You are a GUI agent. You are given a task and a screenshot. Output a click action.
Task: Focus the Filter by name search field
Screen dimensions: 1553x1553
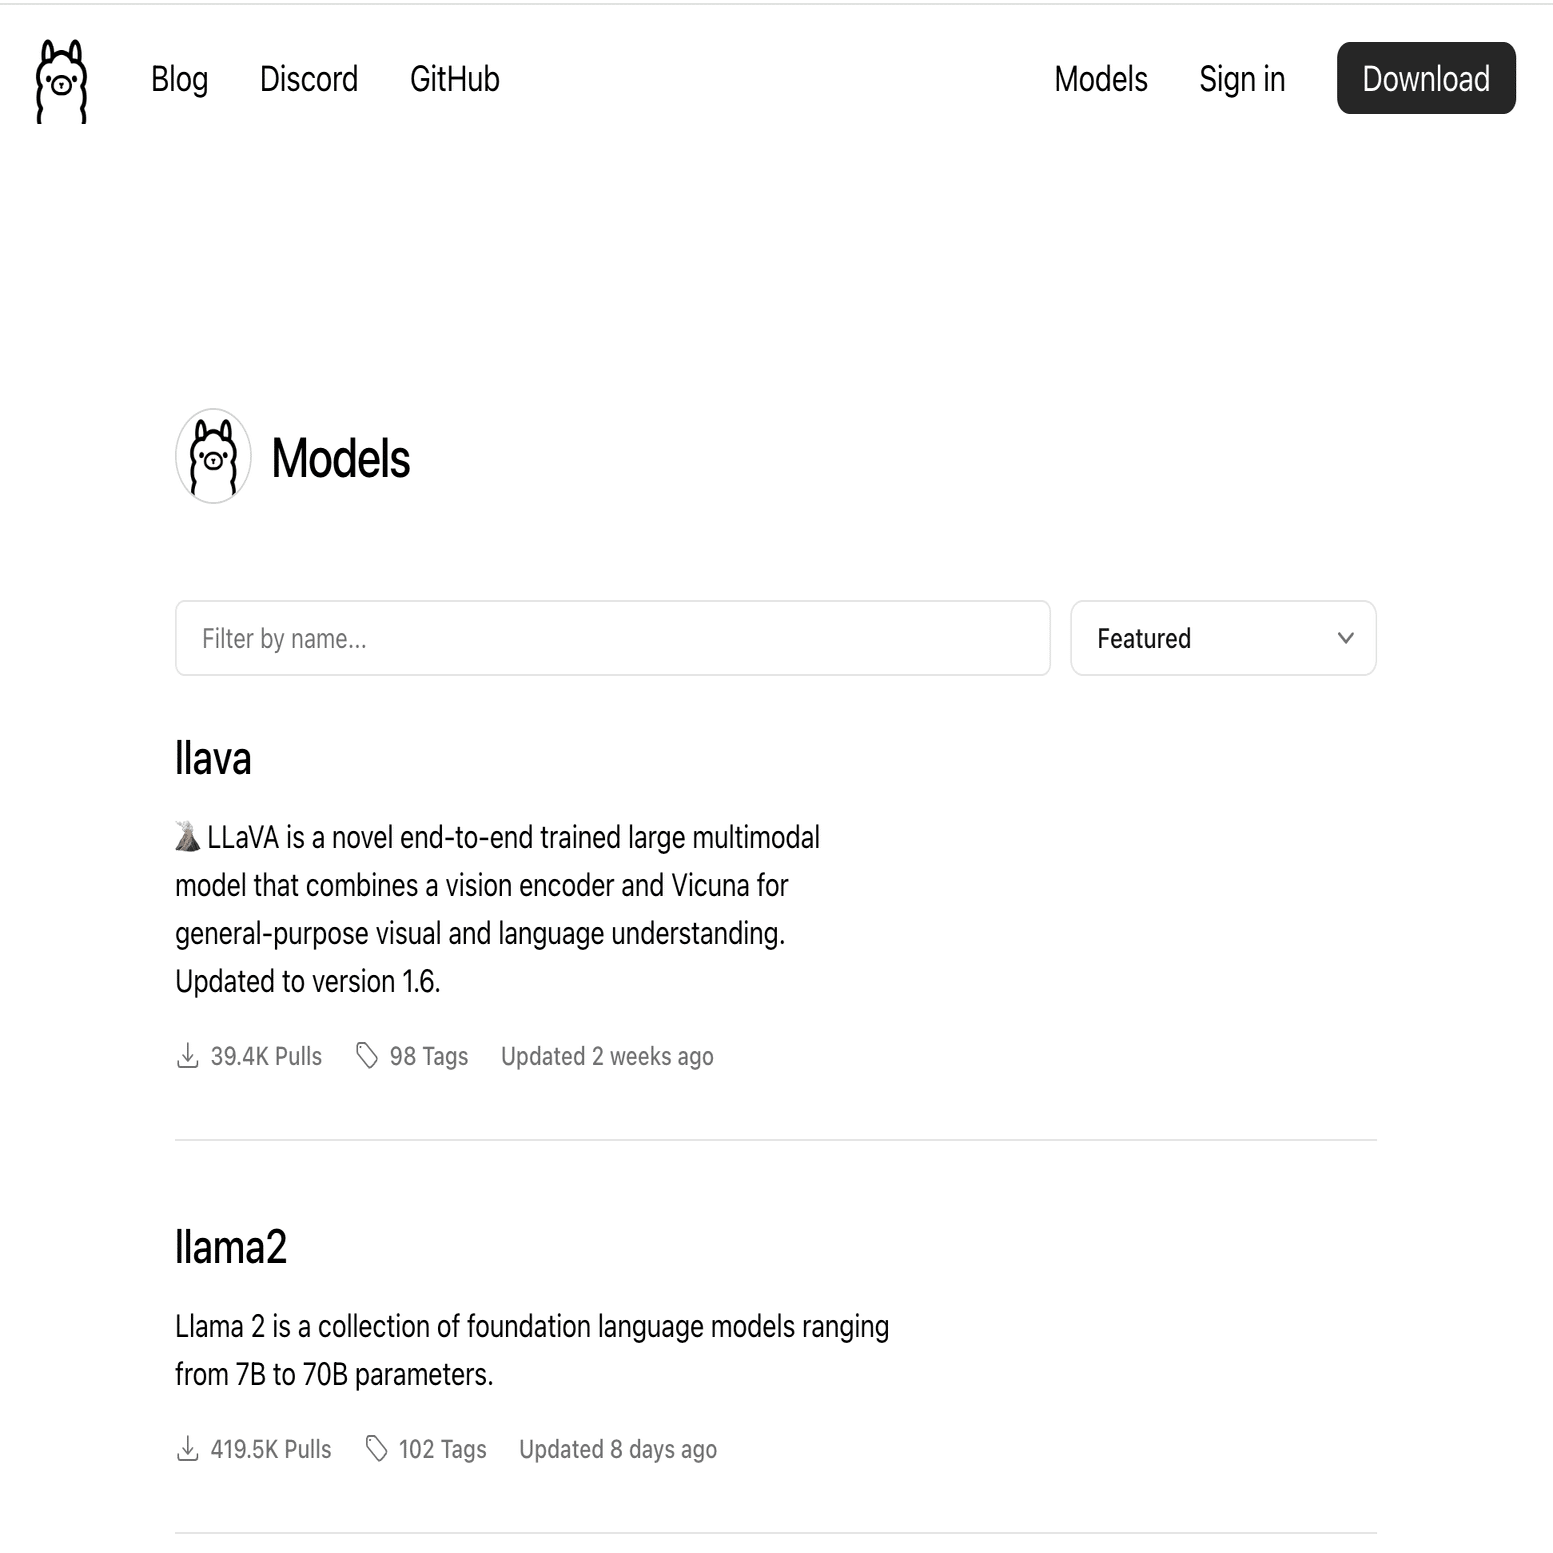(612, 638)
